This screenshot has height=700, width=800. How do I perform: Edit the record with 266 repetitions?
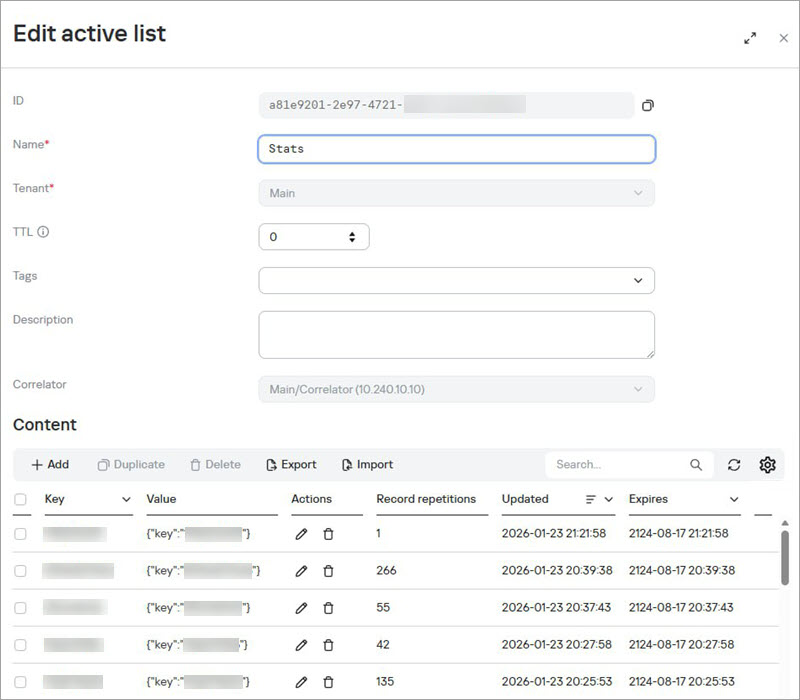[x=301, y=571]
